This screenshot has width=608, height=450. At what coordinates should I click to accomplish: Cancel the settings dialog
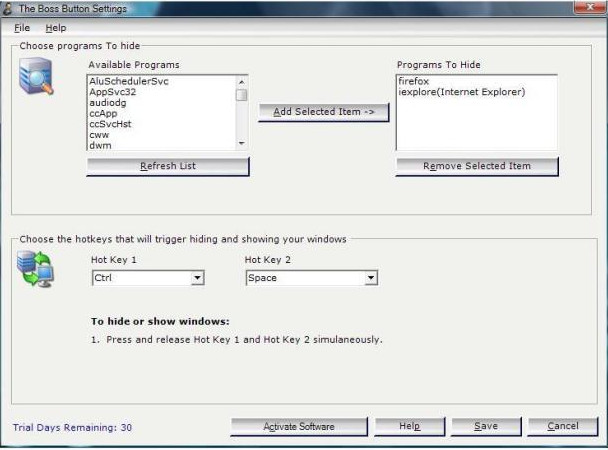[x=563, y=427]
